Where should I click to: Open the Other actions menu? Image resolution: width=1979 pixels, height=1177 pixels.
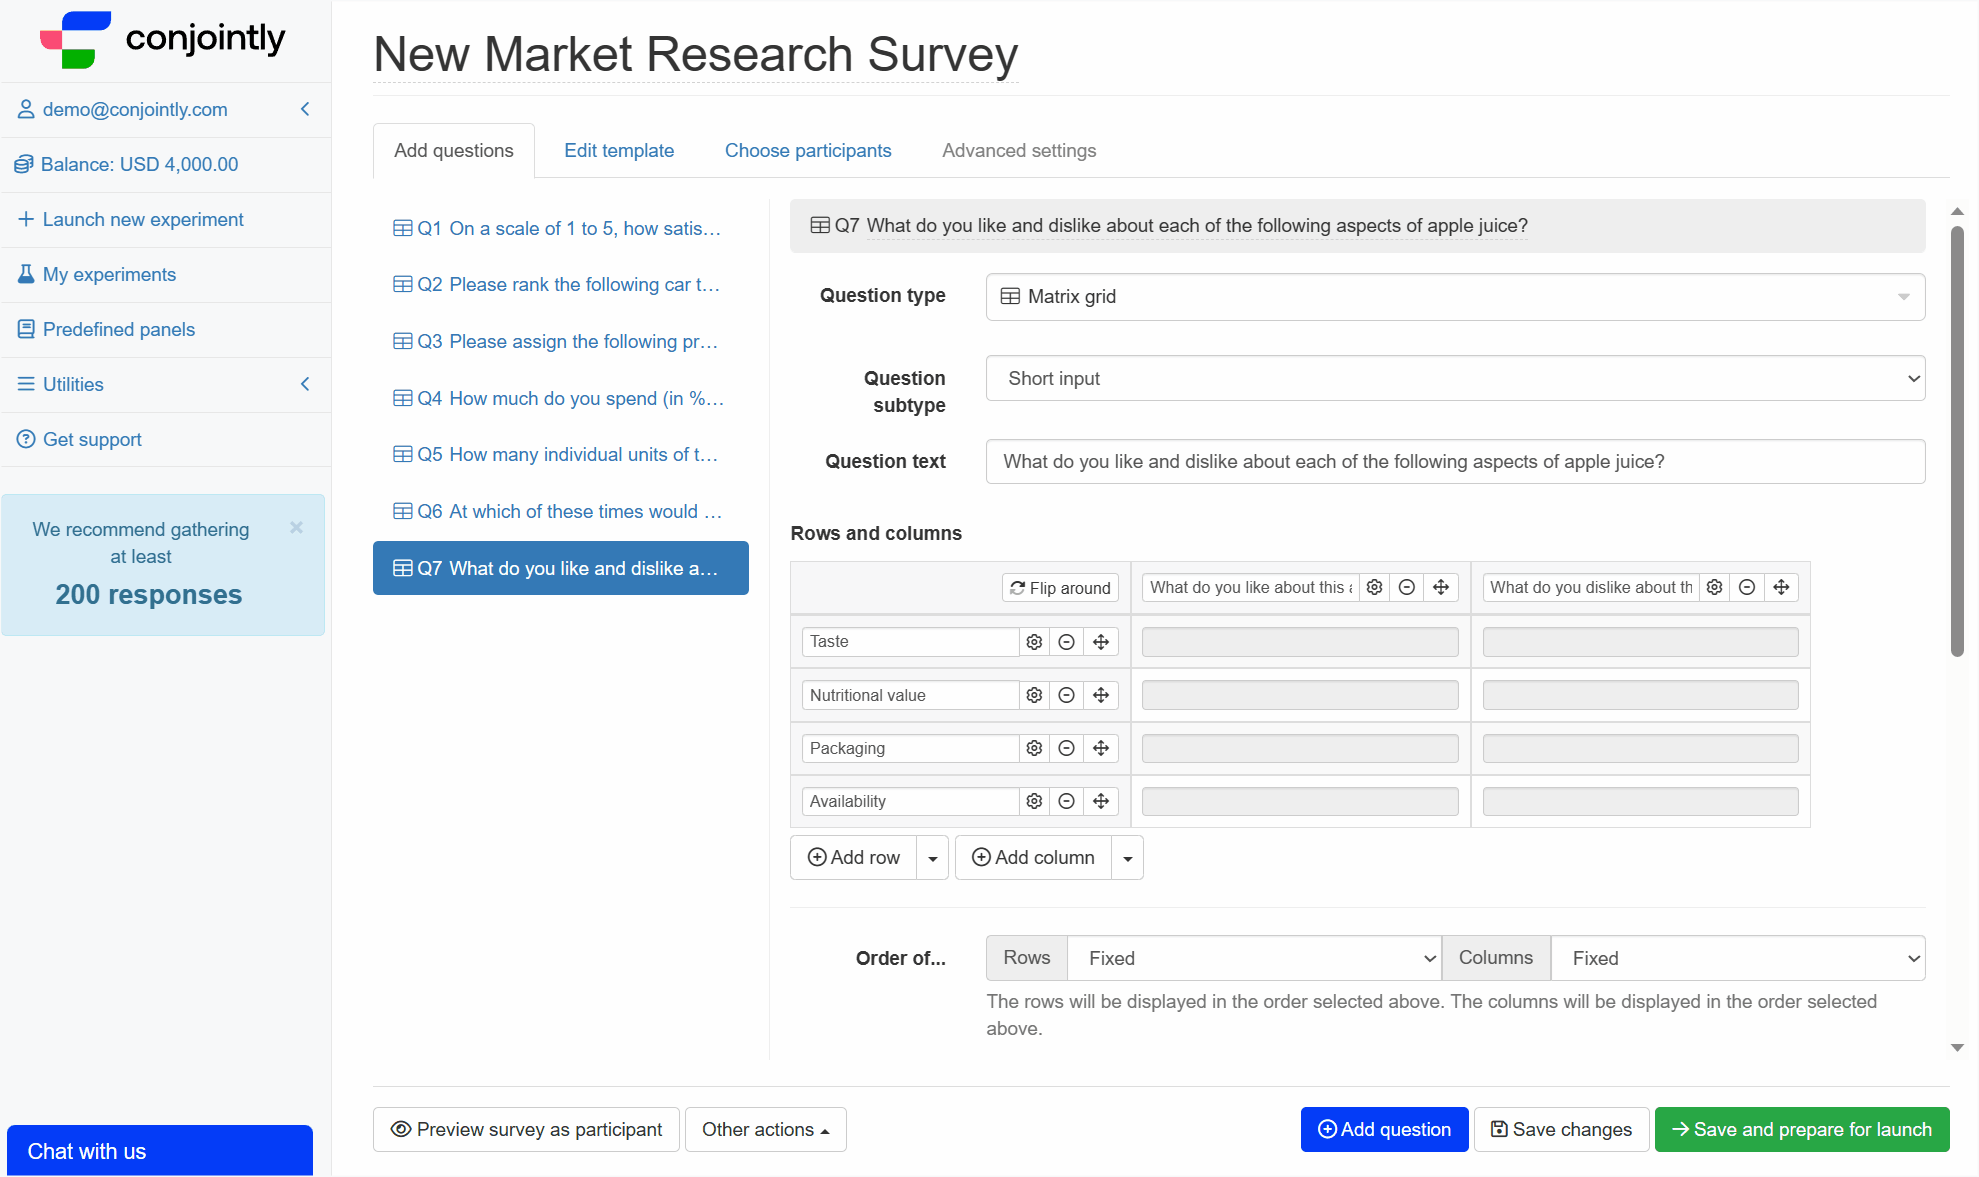[x=766, y=1130]
